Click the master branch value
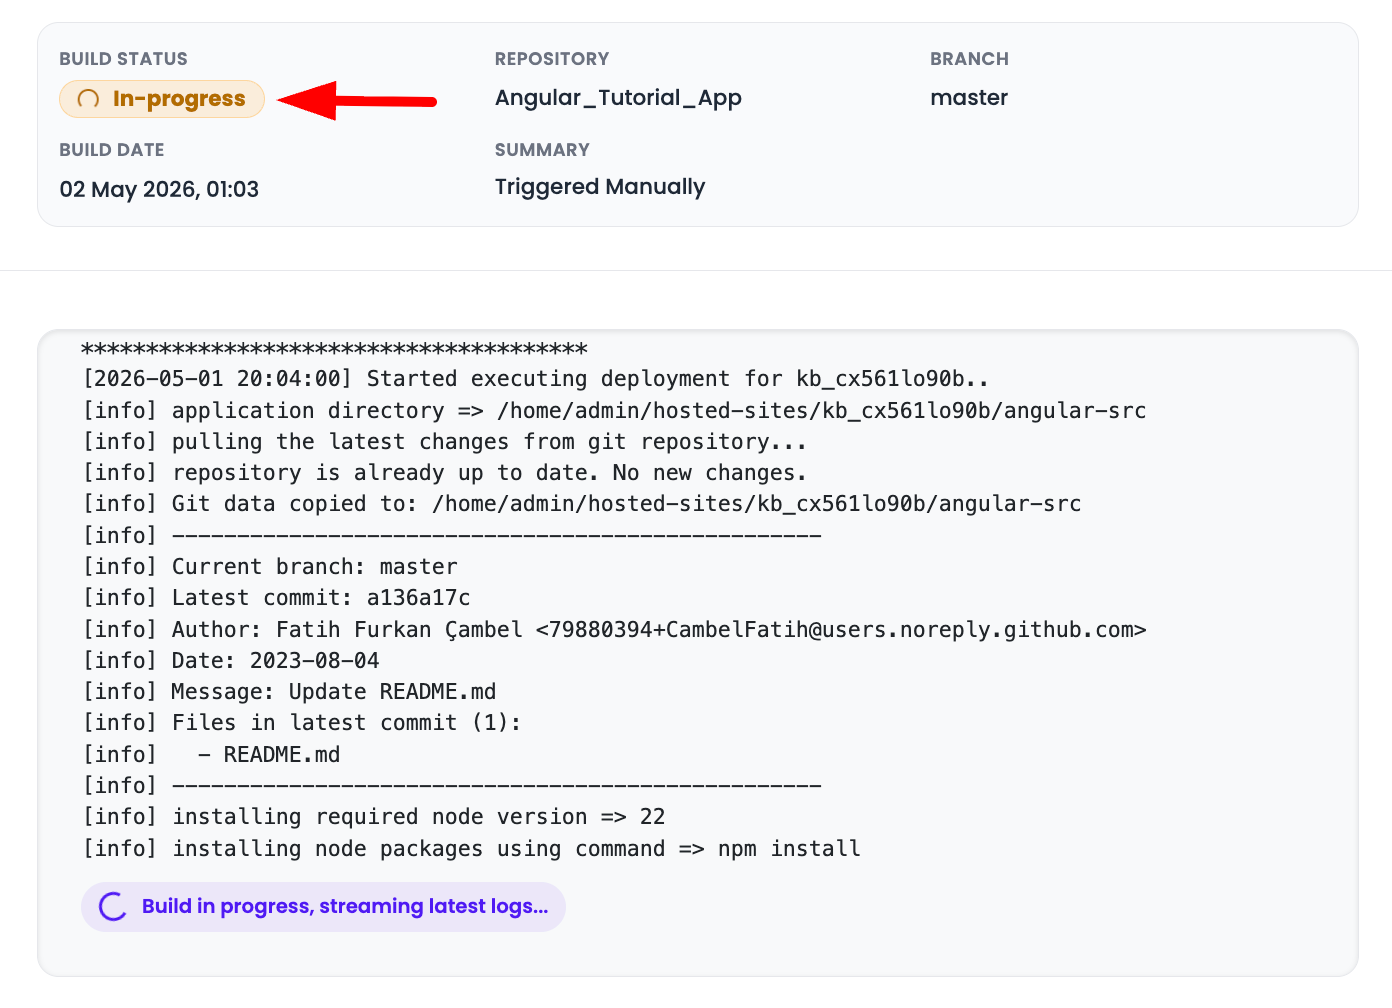The image size is (1392, 1008). click(x=969, y=98)
